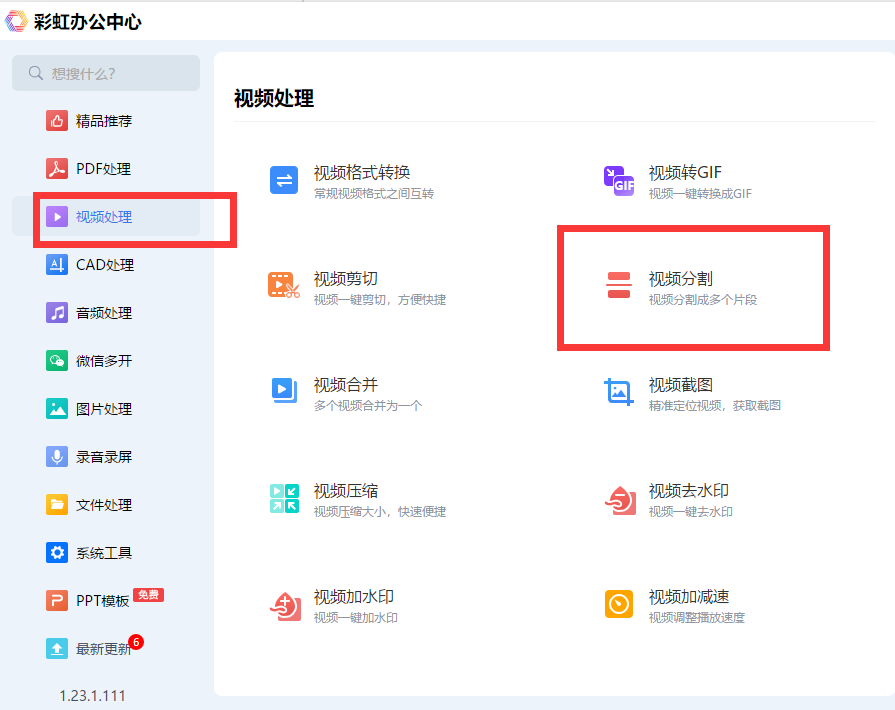
Task: Click description 视频一键转换成GIF
Action: click(700, 193)
